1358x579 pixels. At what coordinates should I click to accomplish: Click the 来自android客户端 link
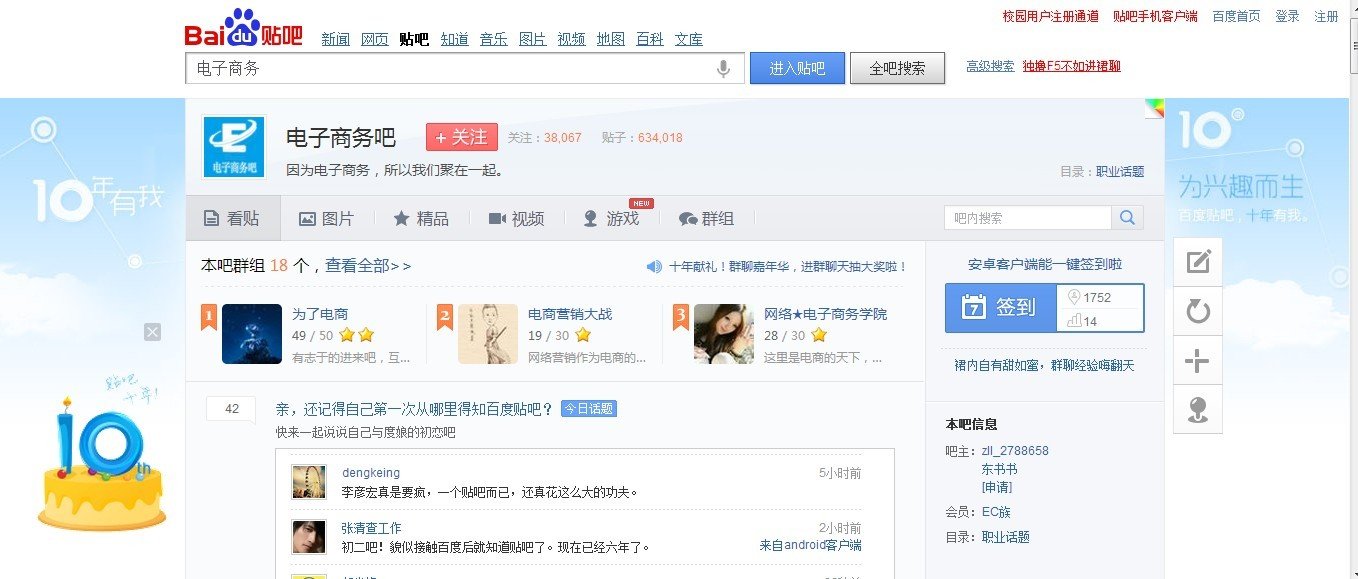click(811, 545)
